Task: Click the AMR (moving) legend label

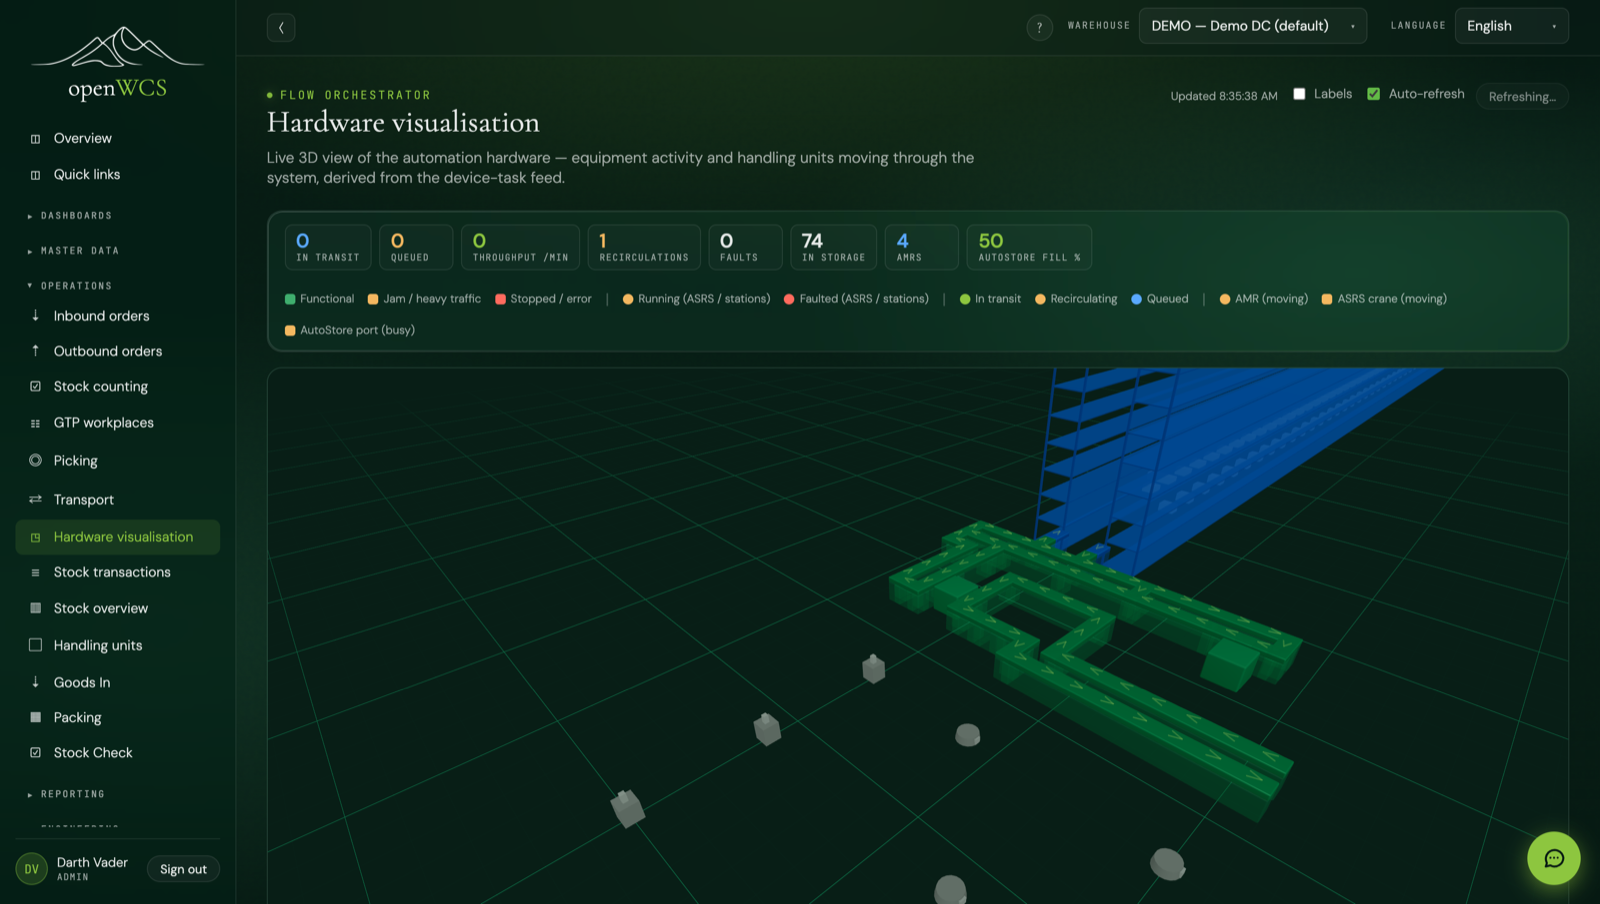Action: [x=1271, y=299]
